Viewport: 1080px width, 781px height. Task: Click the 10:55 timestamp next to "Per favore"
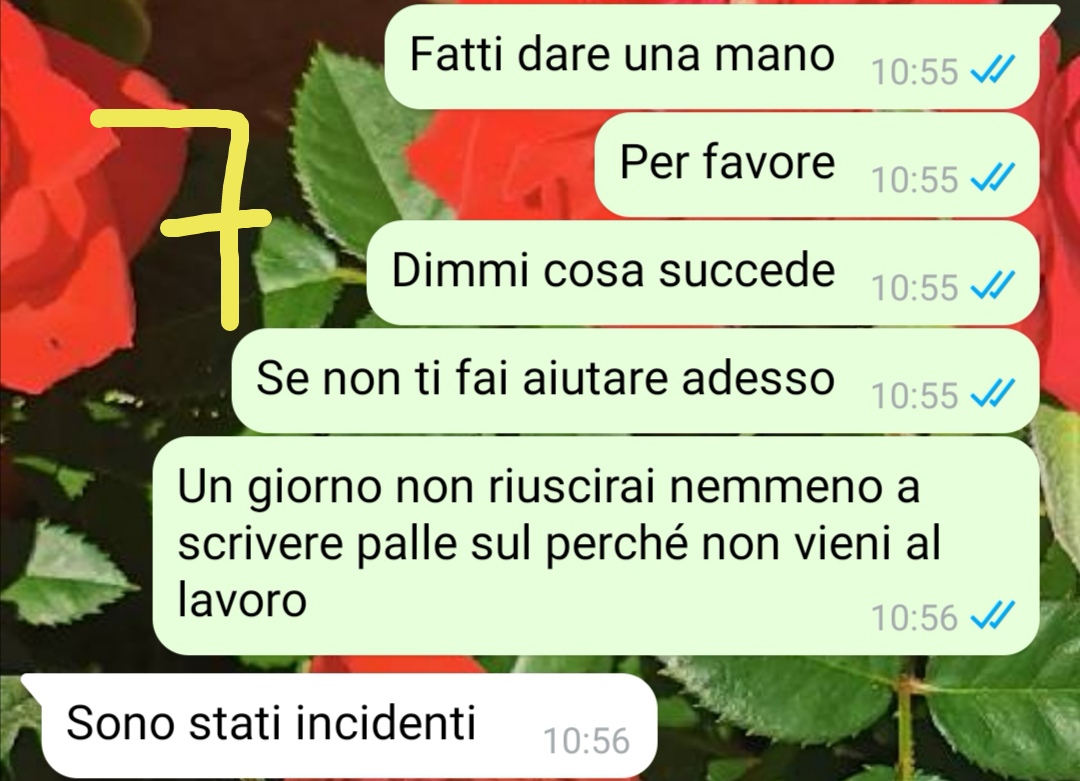[x=915, y=180]
